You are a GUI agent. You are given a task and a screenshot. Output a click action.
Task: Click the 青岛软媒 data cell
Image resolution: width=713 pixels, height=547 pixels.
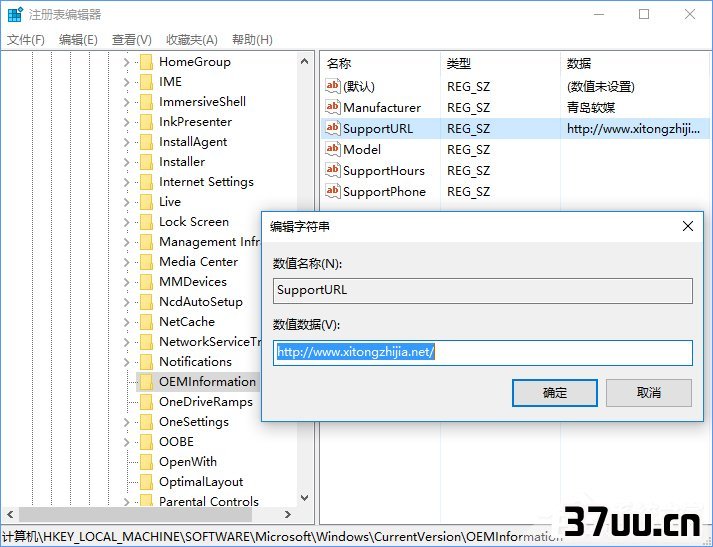click(591, 108)
